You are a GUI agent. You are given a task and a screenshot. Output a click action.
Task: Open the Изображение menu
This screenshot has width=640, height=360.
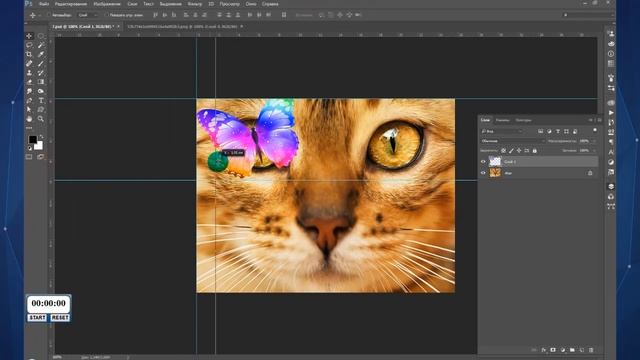pyautogui.click(x=107, y=4)
